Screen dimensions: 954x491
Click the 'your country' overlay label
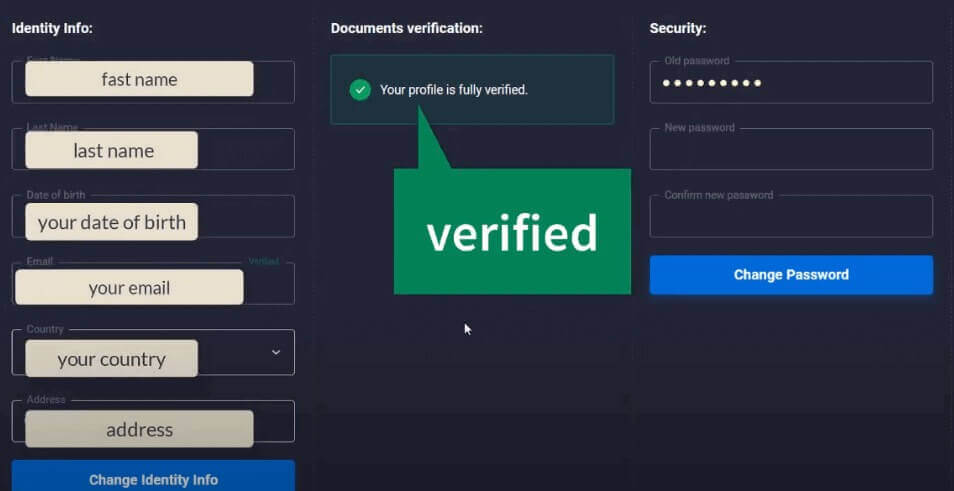pos(111,359)
